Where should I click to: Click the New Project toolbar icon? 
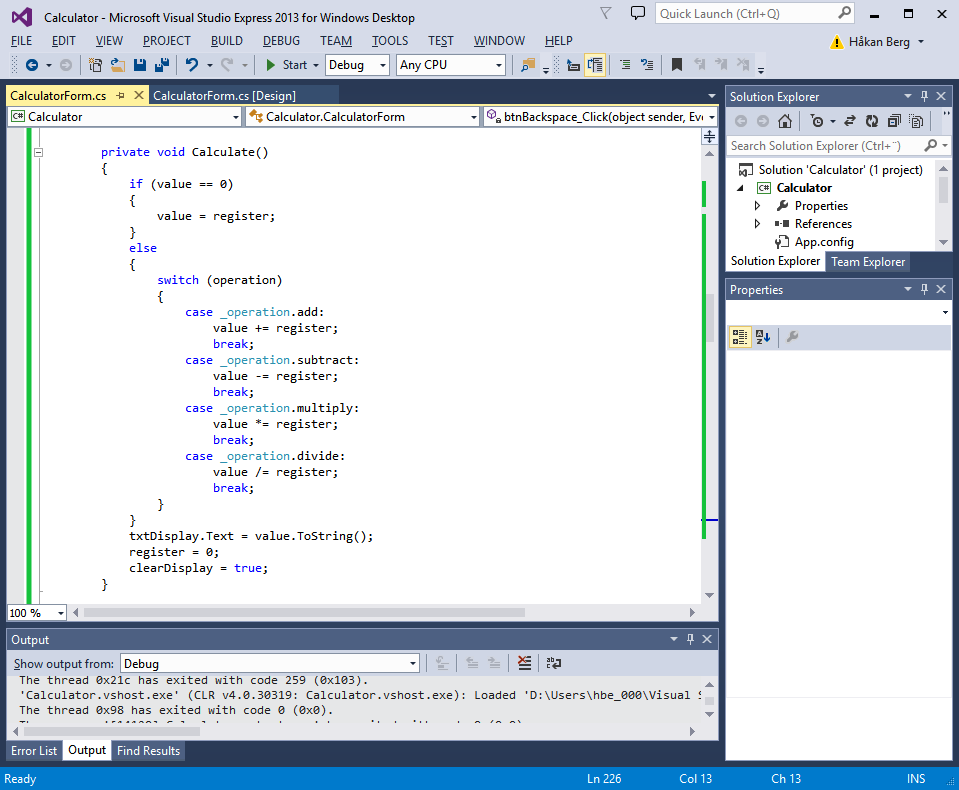click(x=95, y=65)
